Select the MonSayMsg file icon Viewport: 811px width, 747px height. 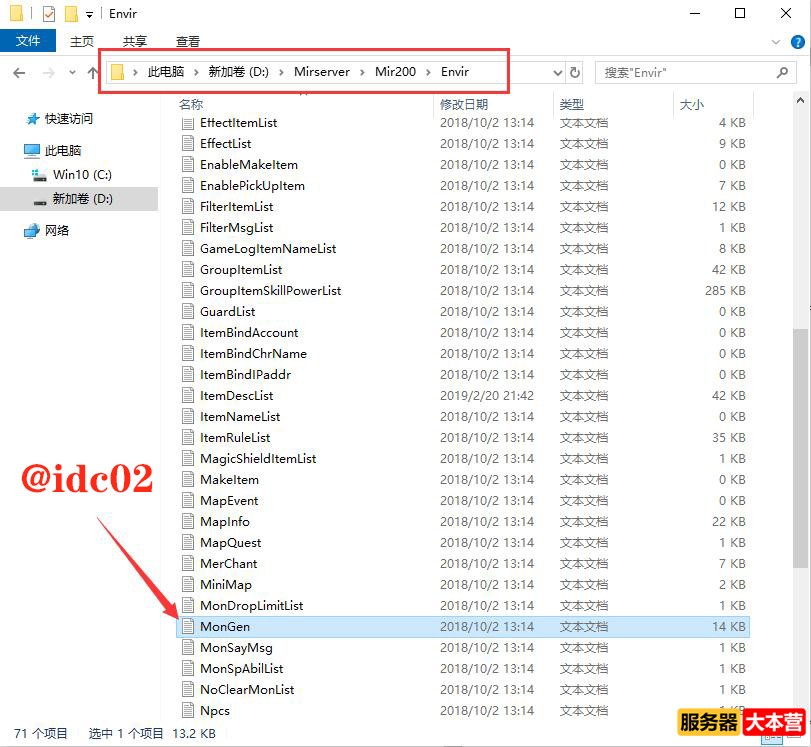[x=188, y=648]
